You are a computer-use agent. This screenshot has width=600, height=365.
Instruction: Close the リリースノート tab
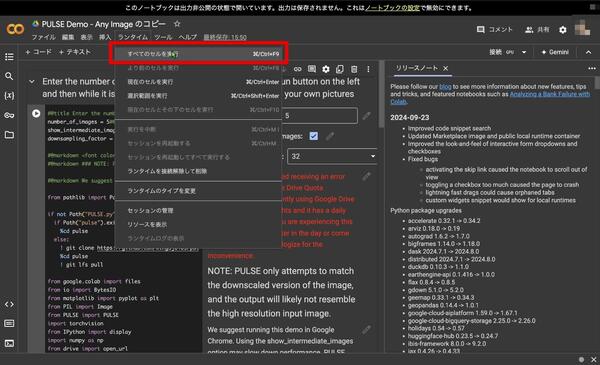point(445,68)
